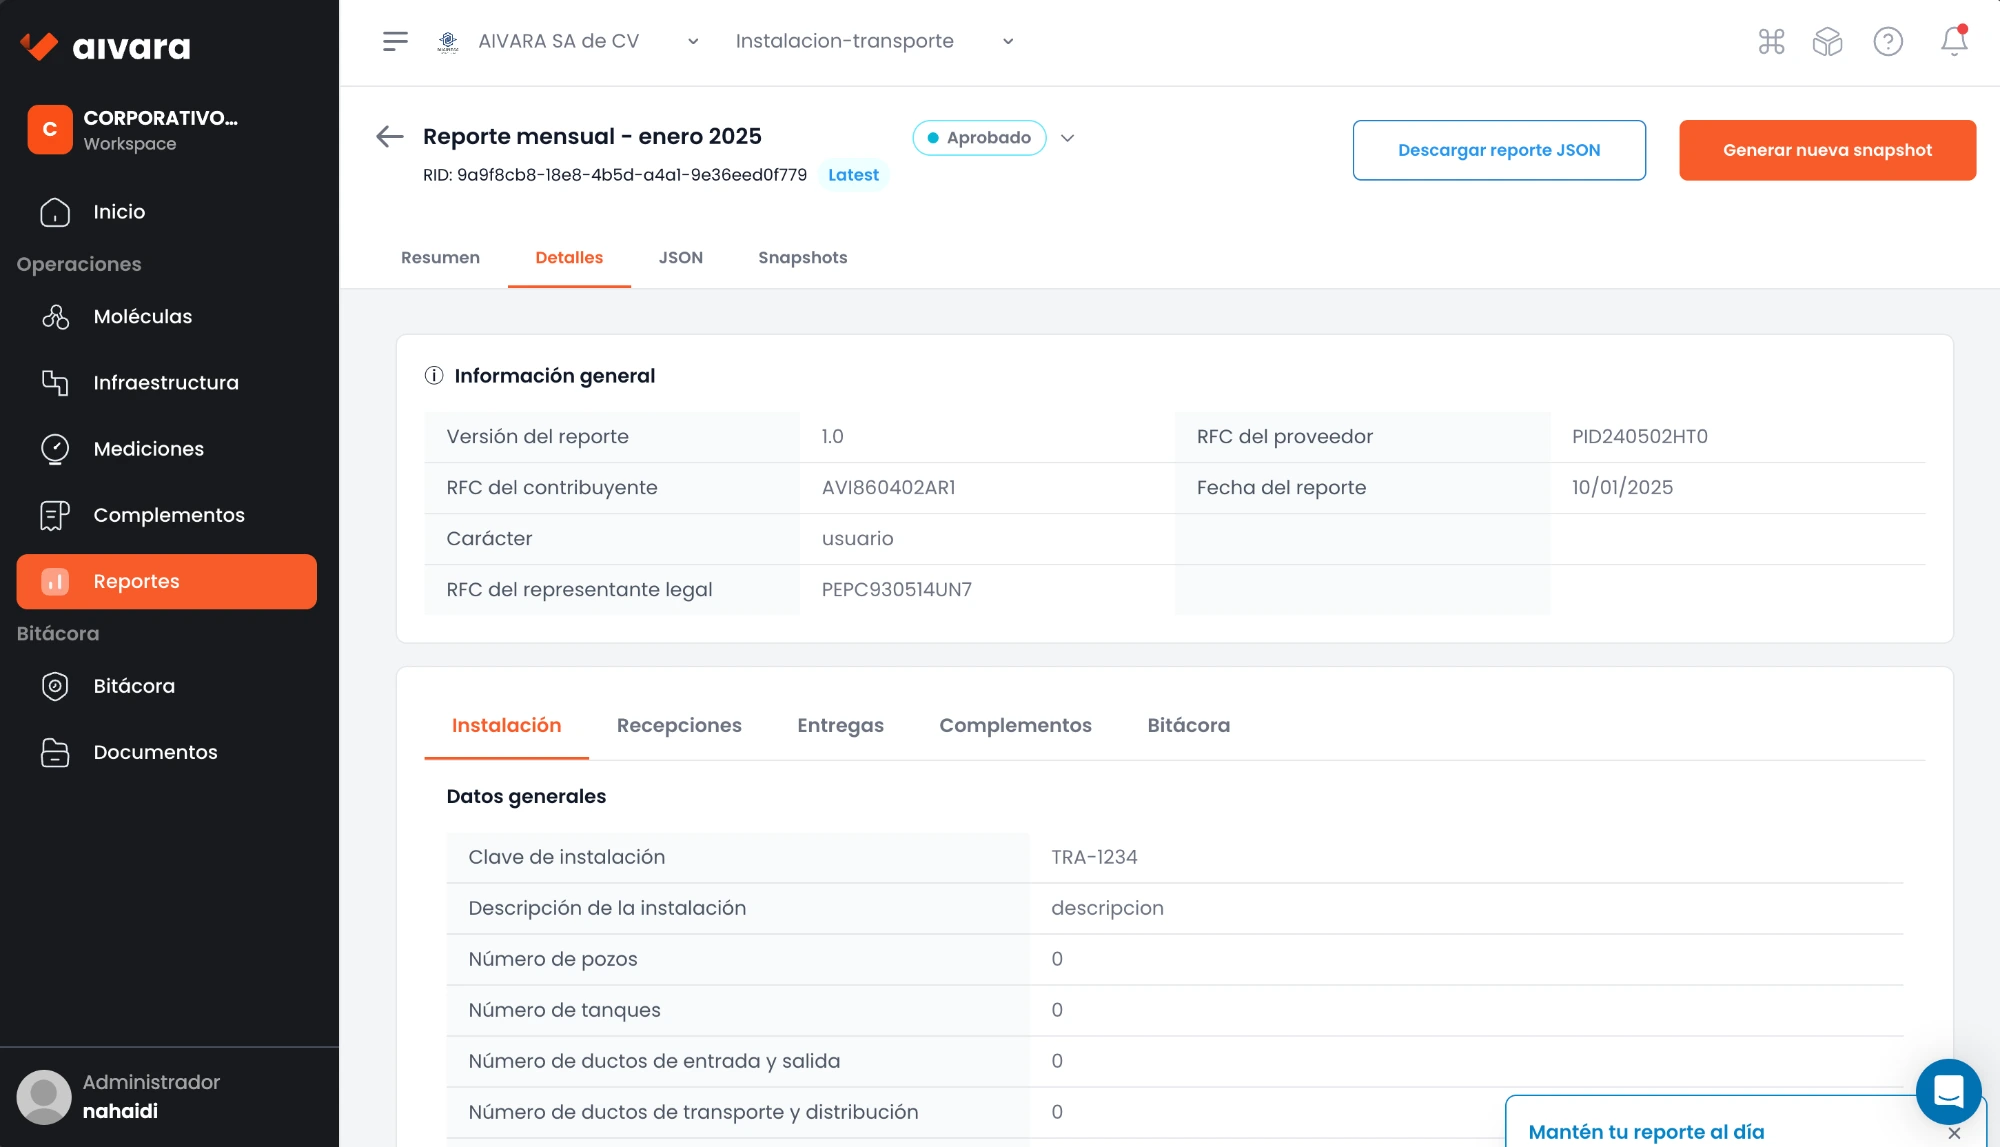Open the Recepciones sub-tab

(679, 726)
